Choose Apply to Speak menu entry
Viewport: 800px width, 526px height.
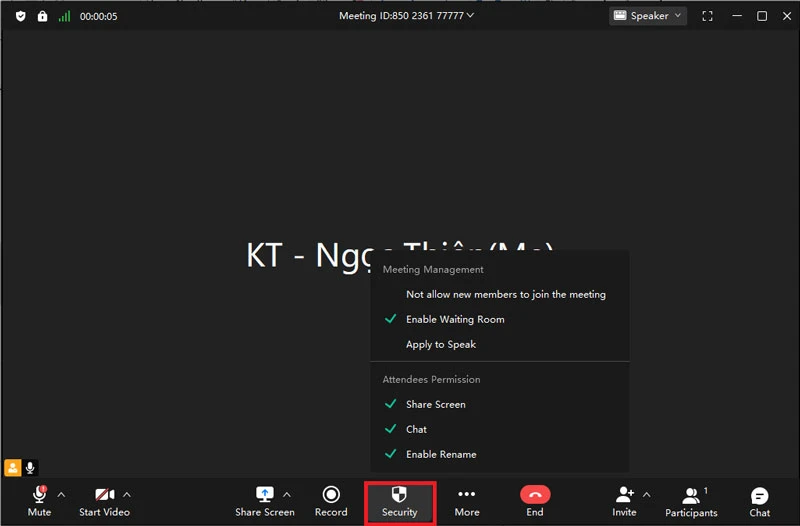(x=440, y=344)
